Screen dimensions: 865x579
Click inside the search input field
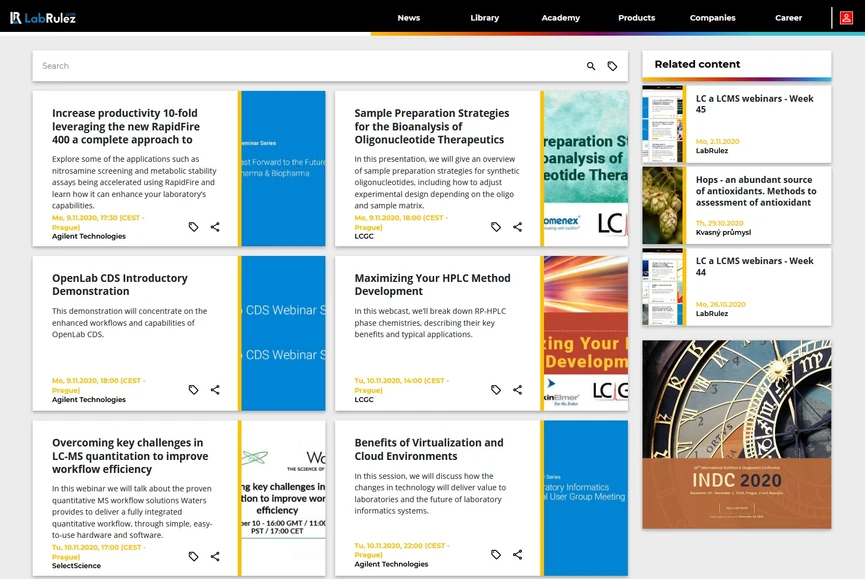tap(300, 65)
